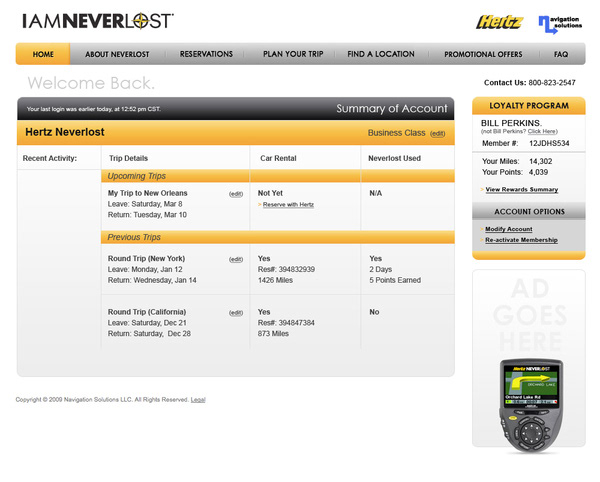Edit My Trip to New Orleans

pyautogui.click(x=236, y=194)
